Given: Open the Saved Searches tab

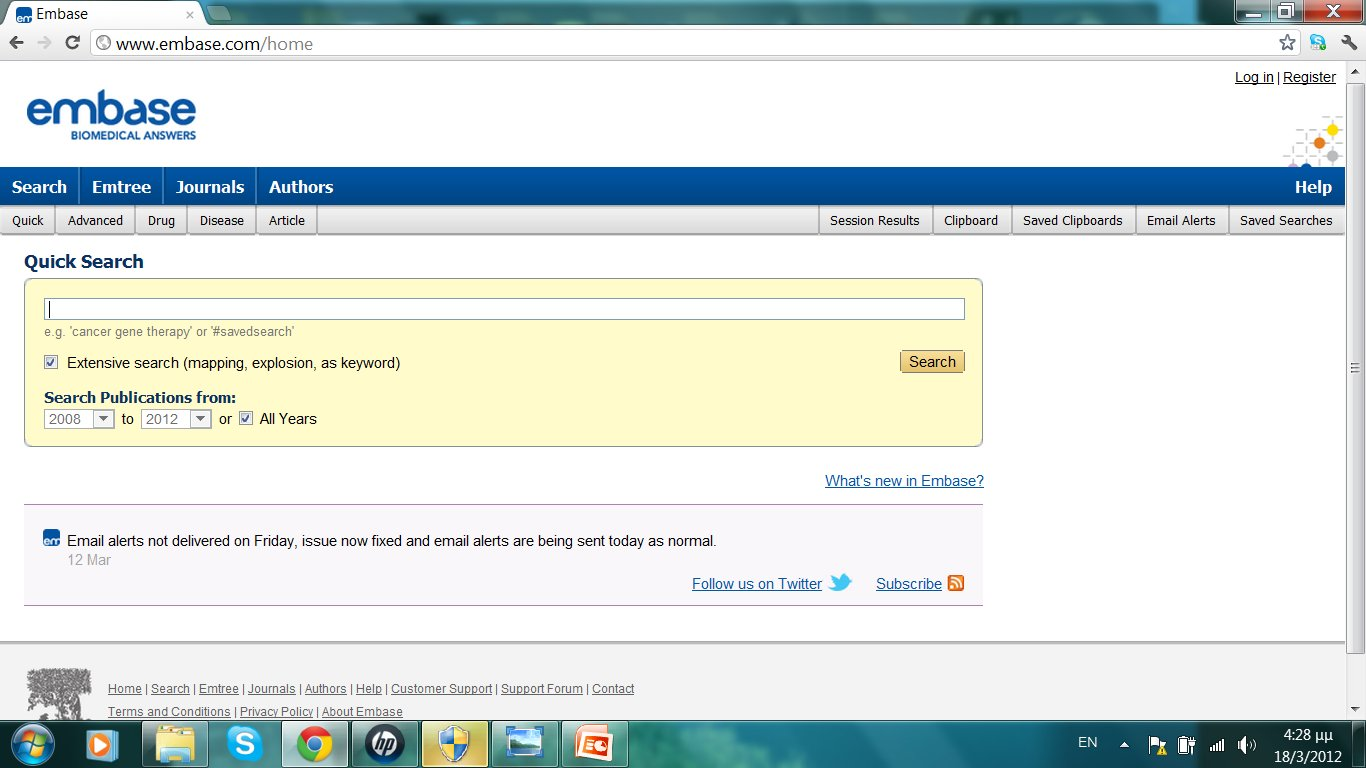Looking at the screenshot, I should tap(1286, 220).
